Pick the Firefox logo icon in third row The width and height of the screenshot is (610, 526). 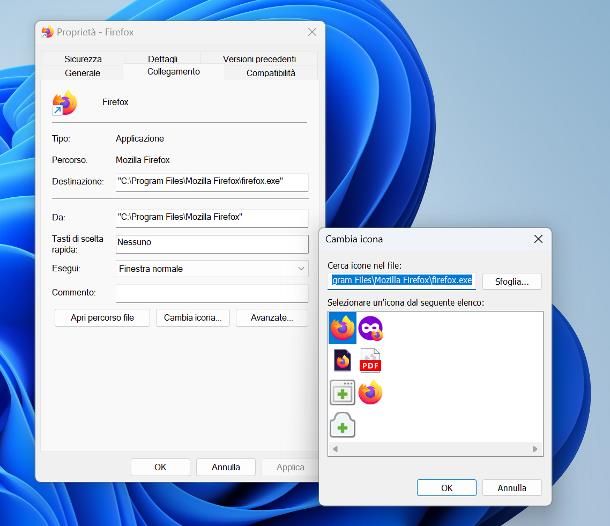click(370, 393)
